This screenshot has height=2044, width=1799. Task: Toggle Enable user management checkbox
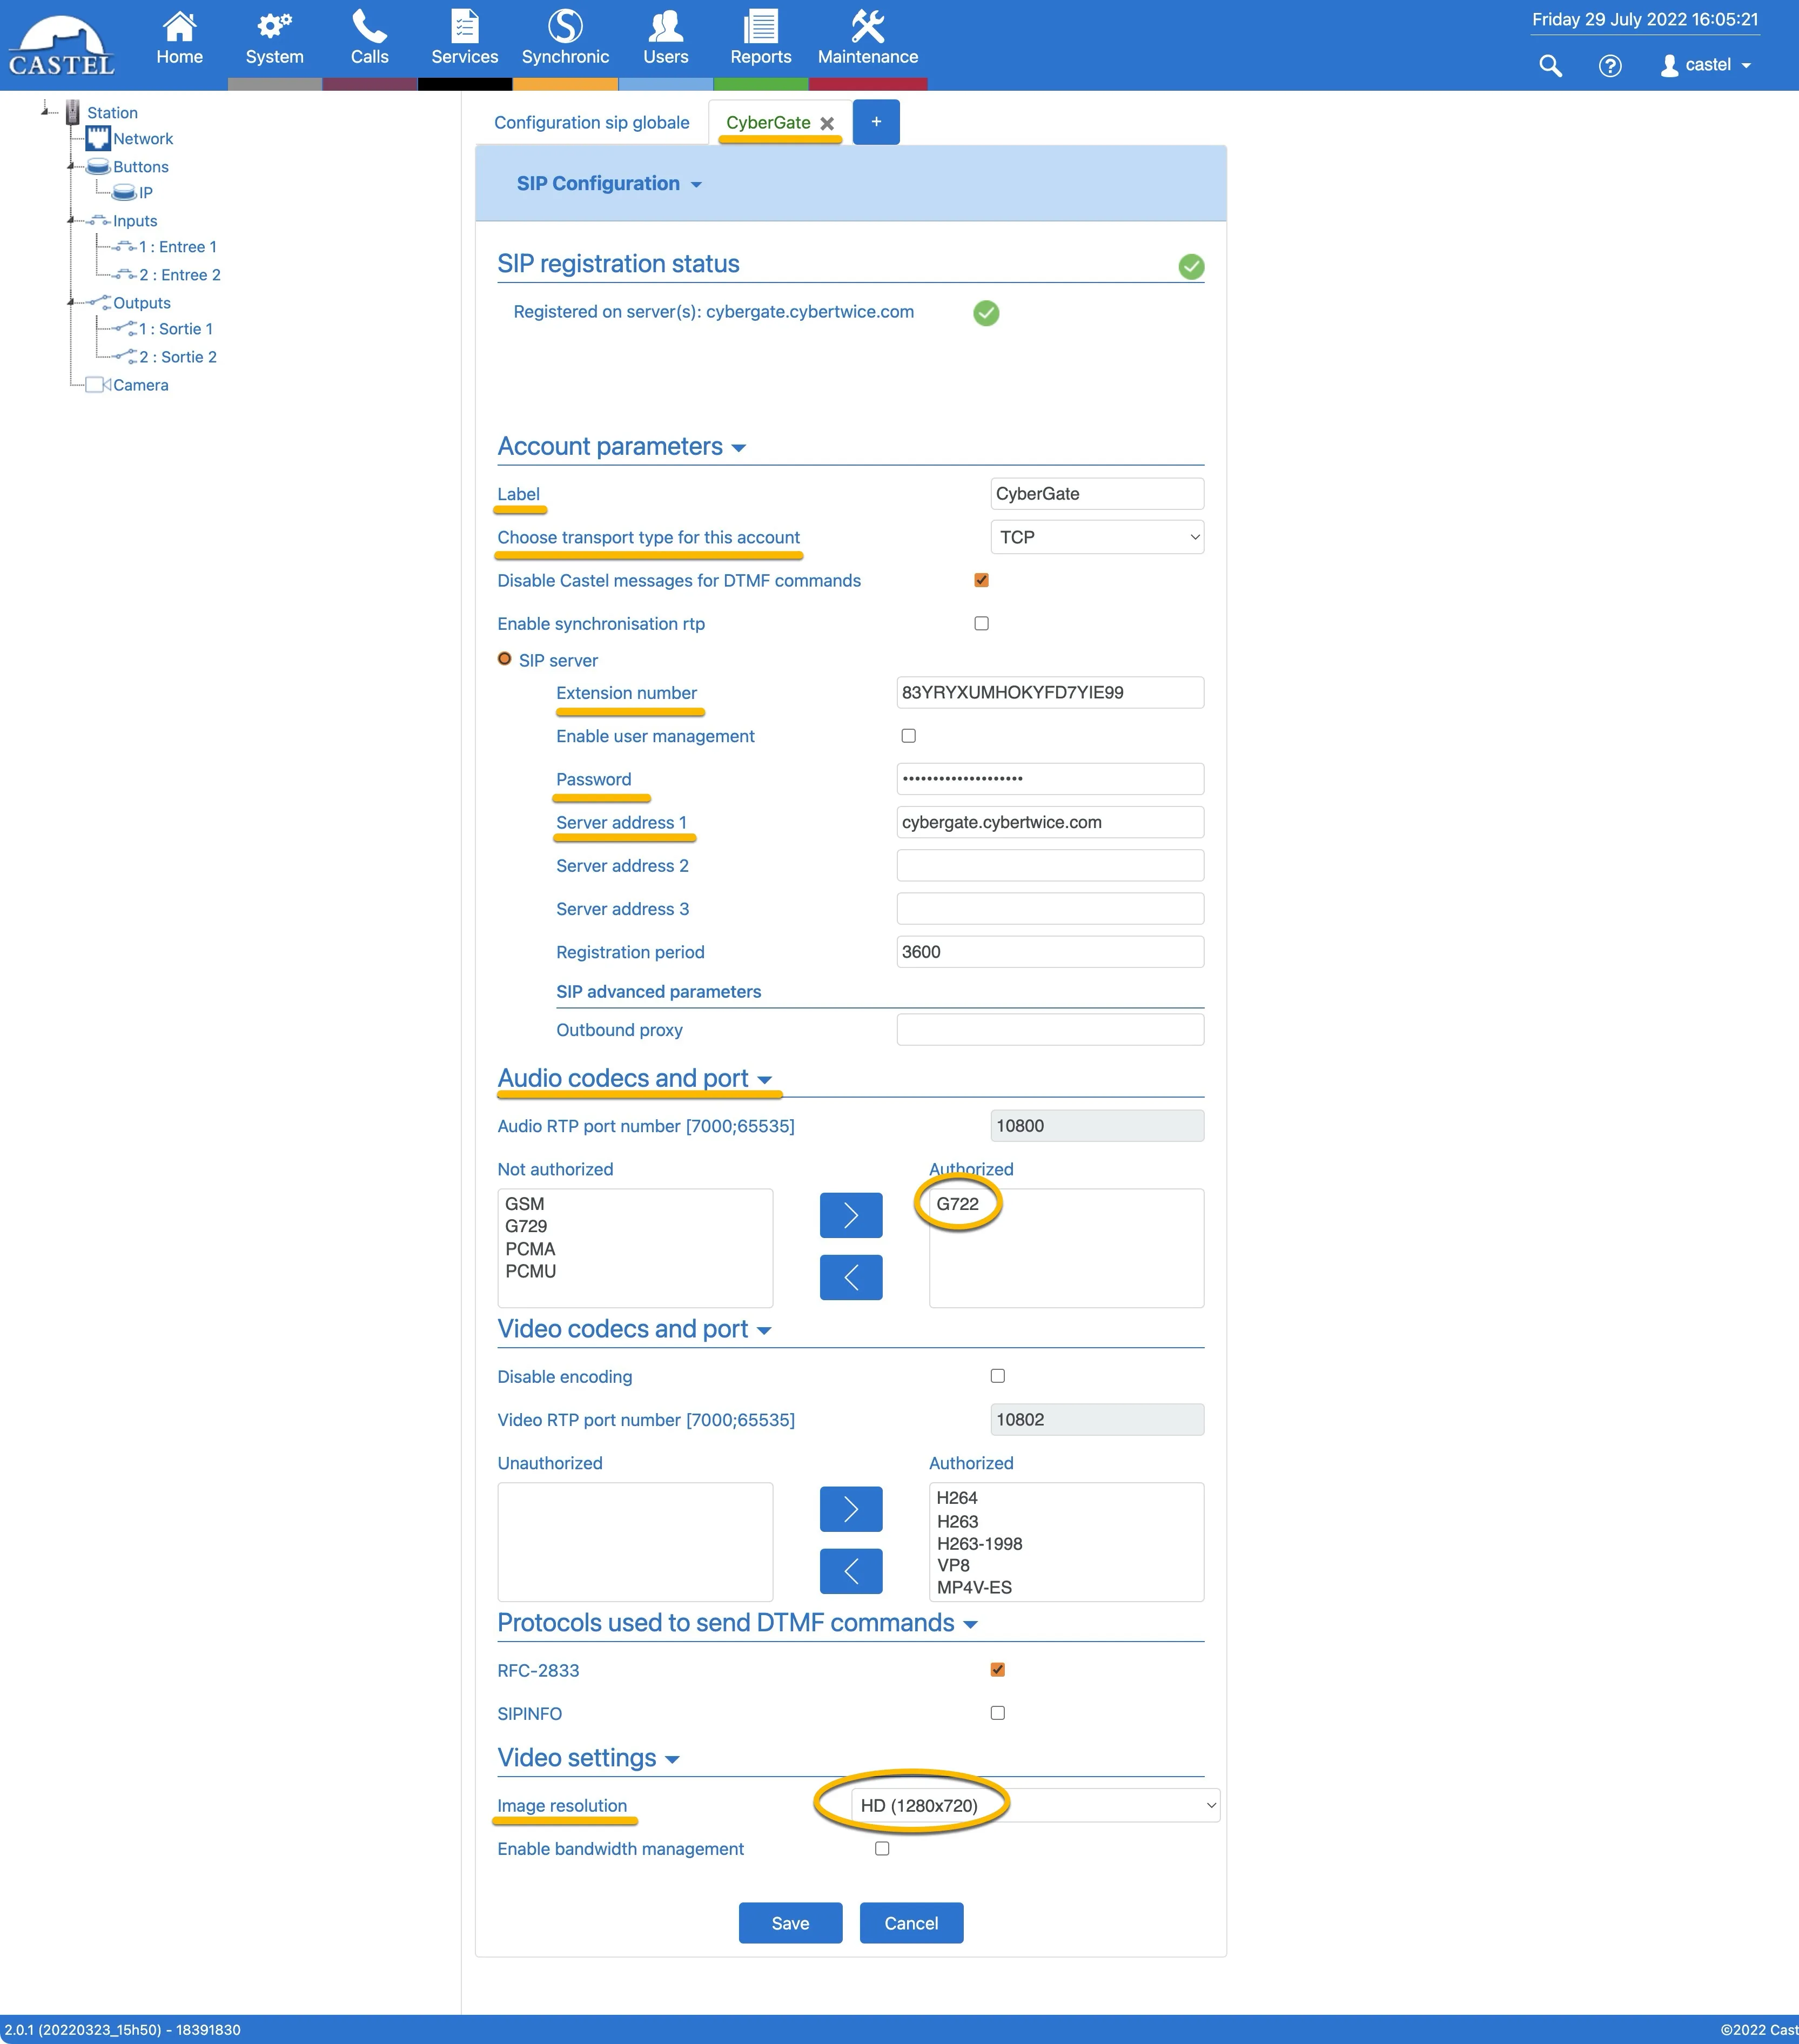(908, 735)
